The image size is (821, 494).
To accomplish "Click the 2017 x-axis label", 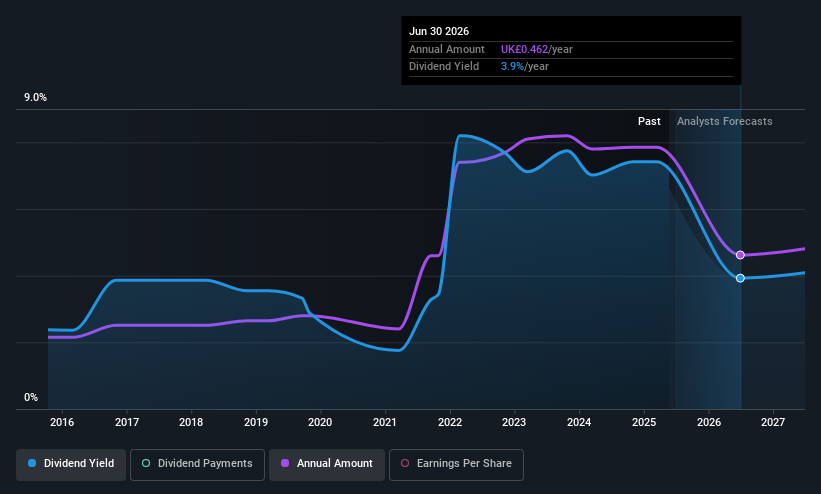I will click(x=127, y=422).
